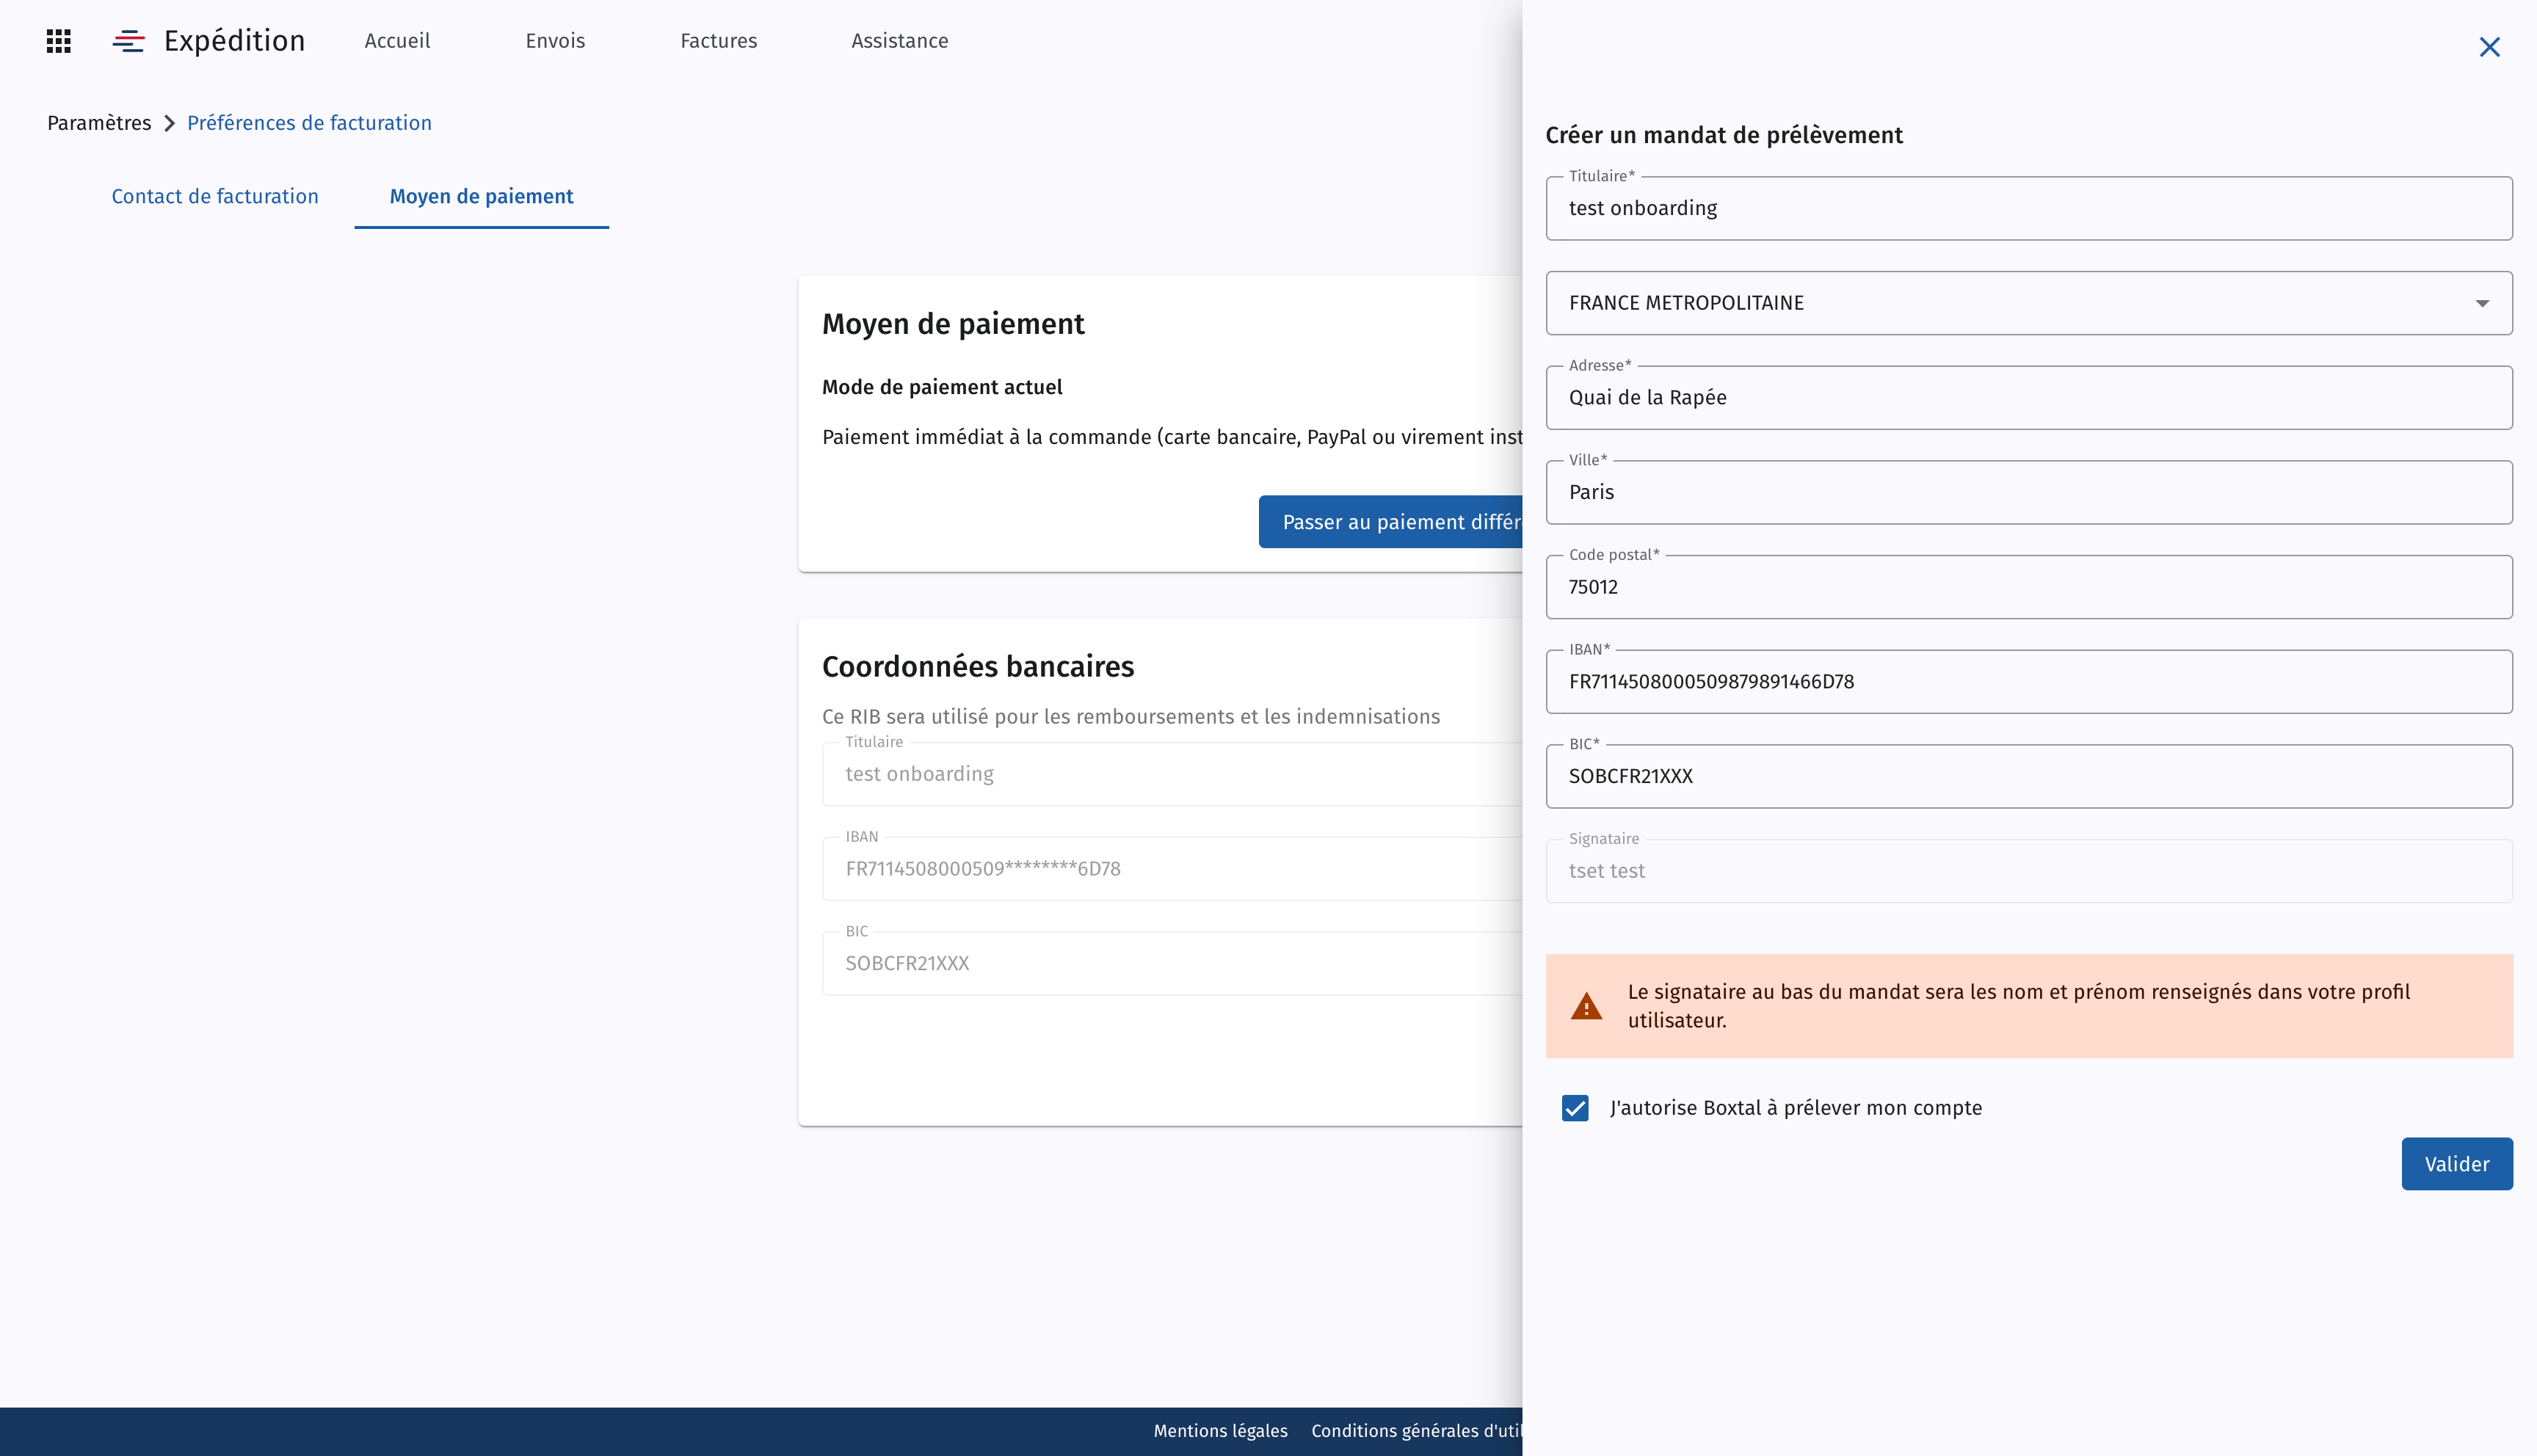Open the FRANCE METROPOLITAINE country dropdown

(2028, 303)
